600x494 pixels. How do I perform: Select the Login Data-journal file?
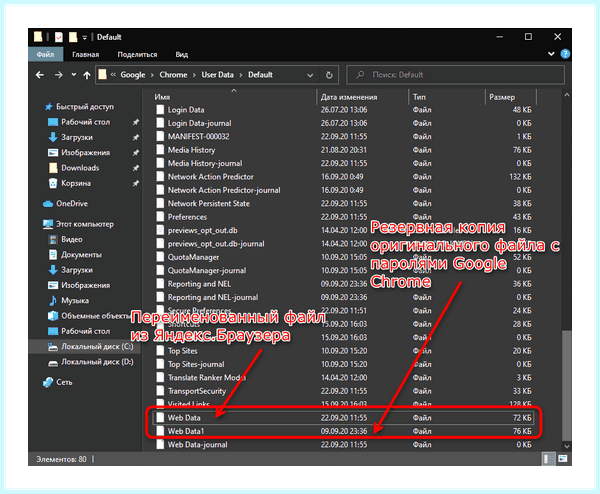[x=199, y=123]
